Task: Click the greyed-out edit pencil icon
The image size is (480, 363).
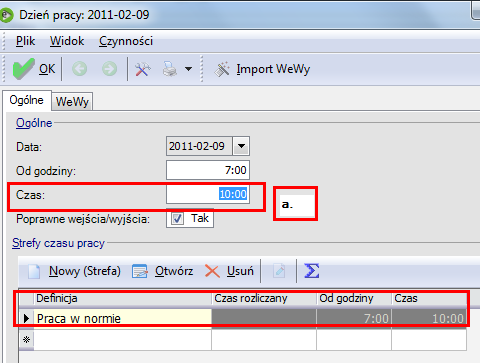Action: pyautogui.click(x=279, y=271)
